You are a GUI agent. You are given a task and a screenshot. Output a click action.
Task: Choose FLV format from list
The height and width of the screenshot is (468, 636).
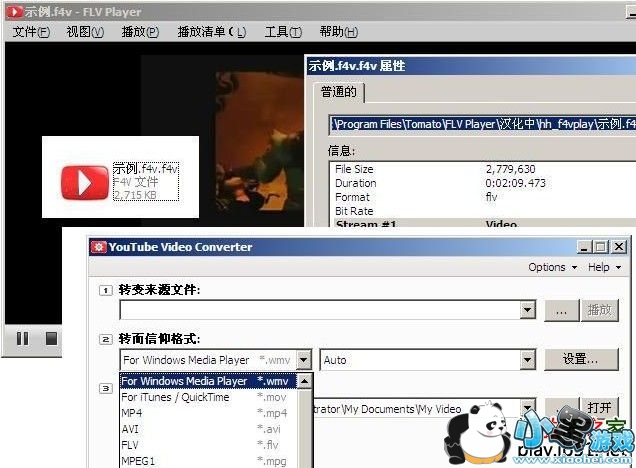[x=208, y=445]
